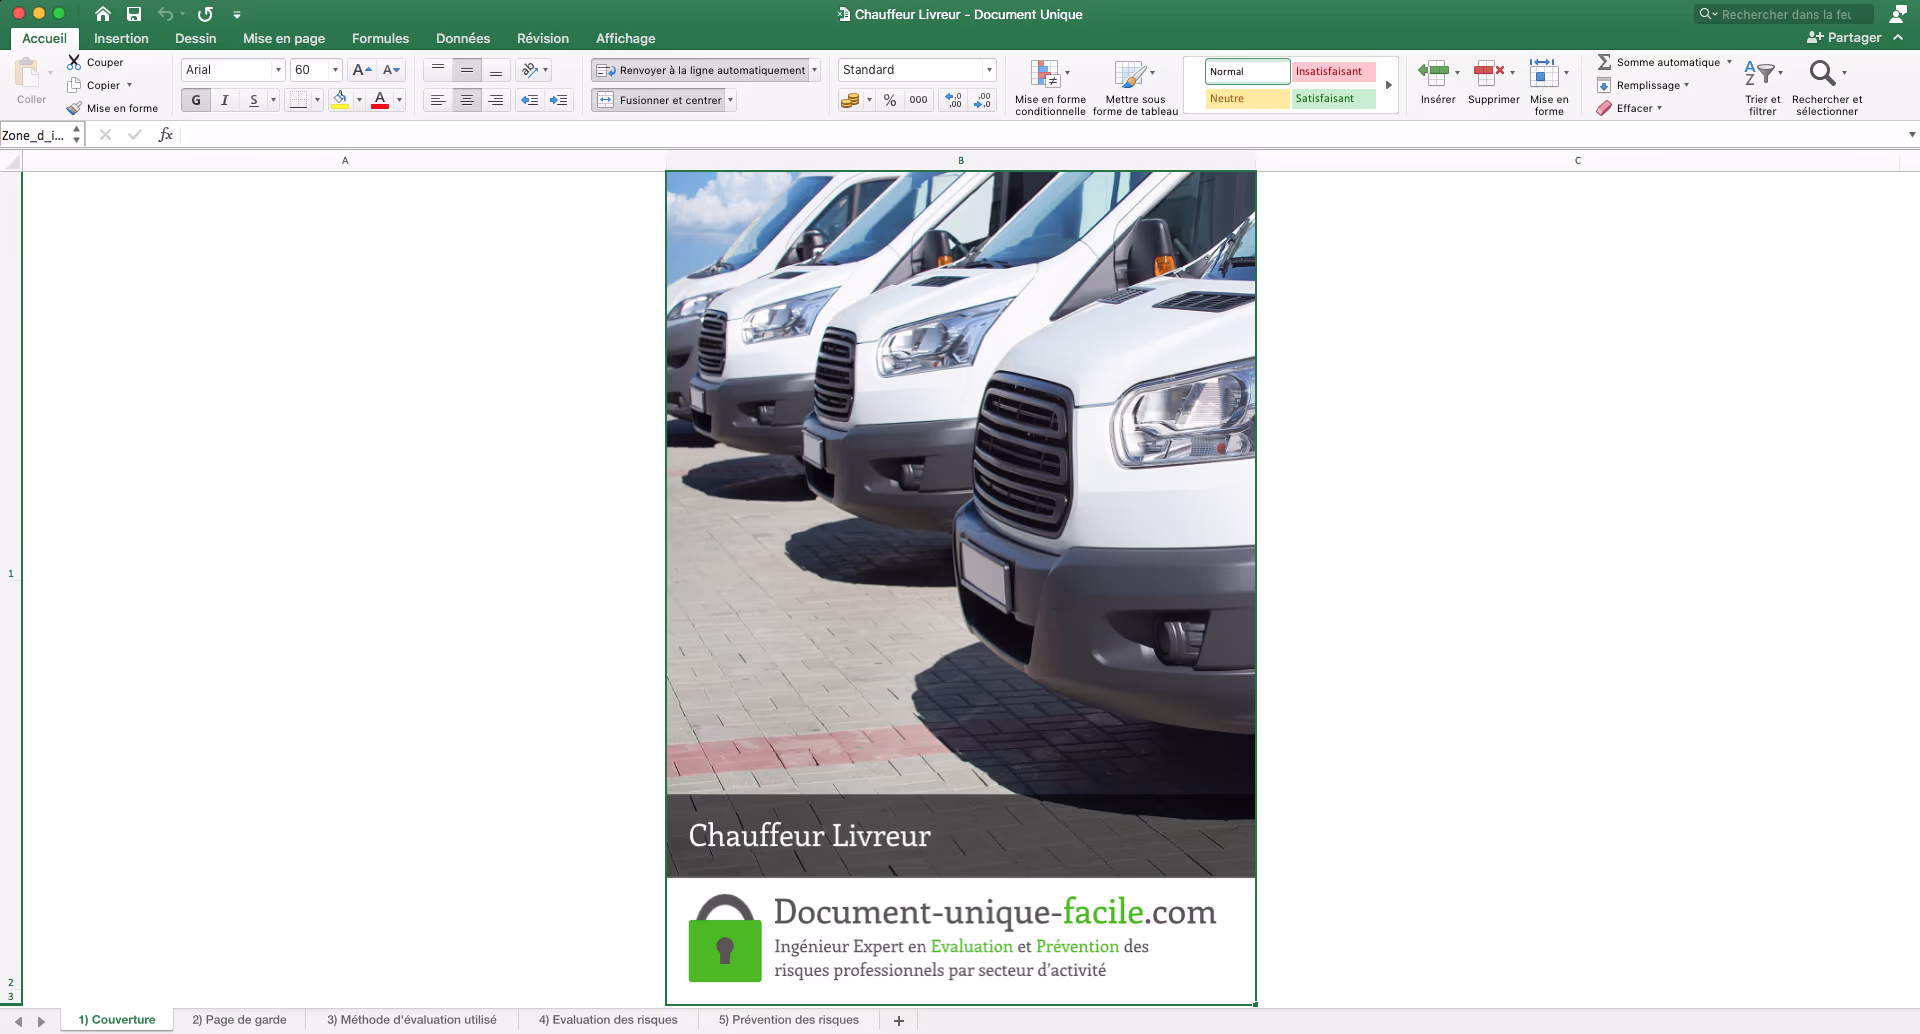Redo using the circular arrow icon

tap(205, 14)
